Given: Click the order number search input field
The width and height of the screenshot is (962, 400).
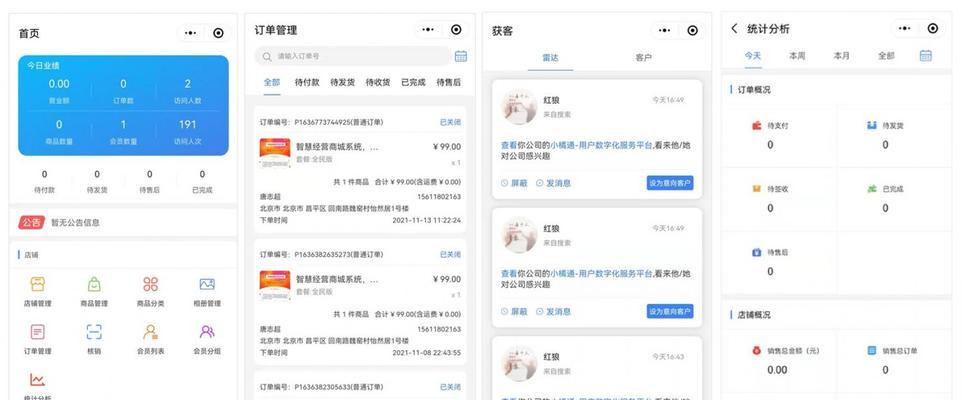Looking at the screenshot, I should pos(353,56).
